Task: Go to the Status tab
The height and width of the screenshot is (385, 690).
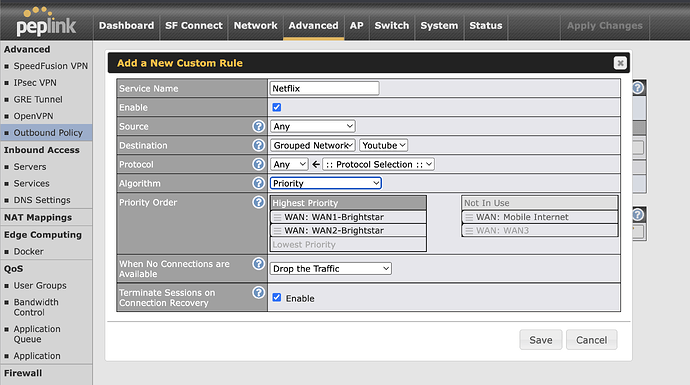Action: [x=486, y=26]
